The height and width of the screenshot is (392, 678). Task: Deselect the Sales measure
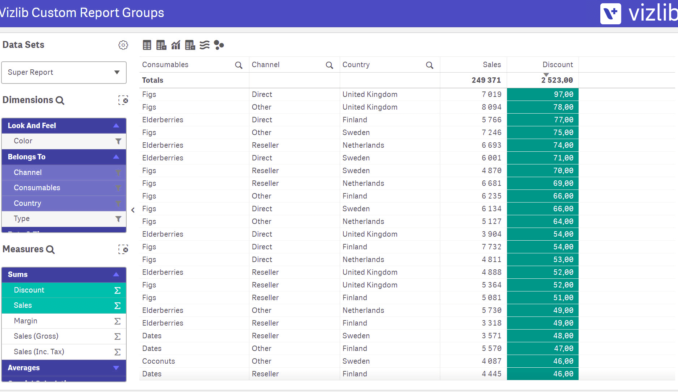[x=64, y=306]
